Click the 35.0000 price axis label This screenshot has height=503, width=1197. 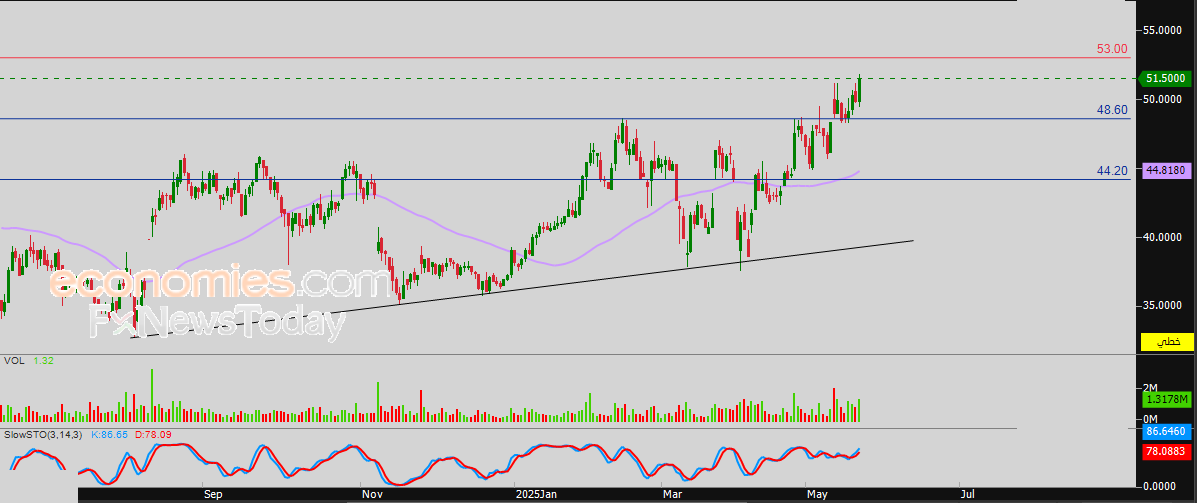point(1163,306)
